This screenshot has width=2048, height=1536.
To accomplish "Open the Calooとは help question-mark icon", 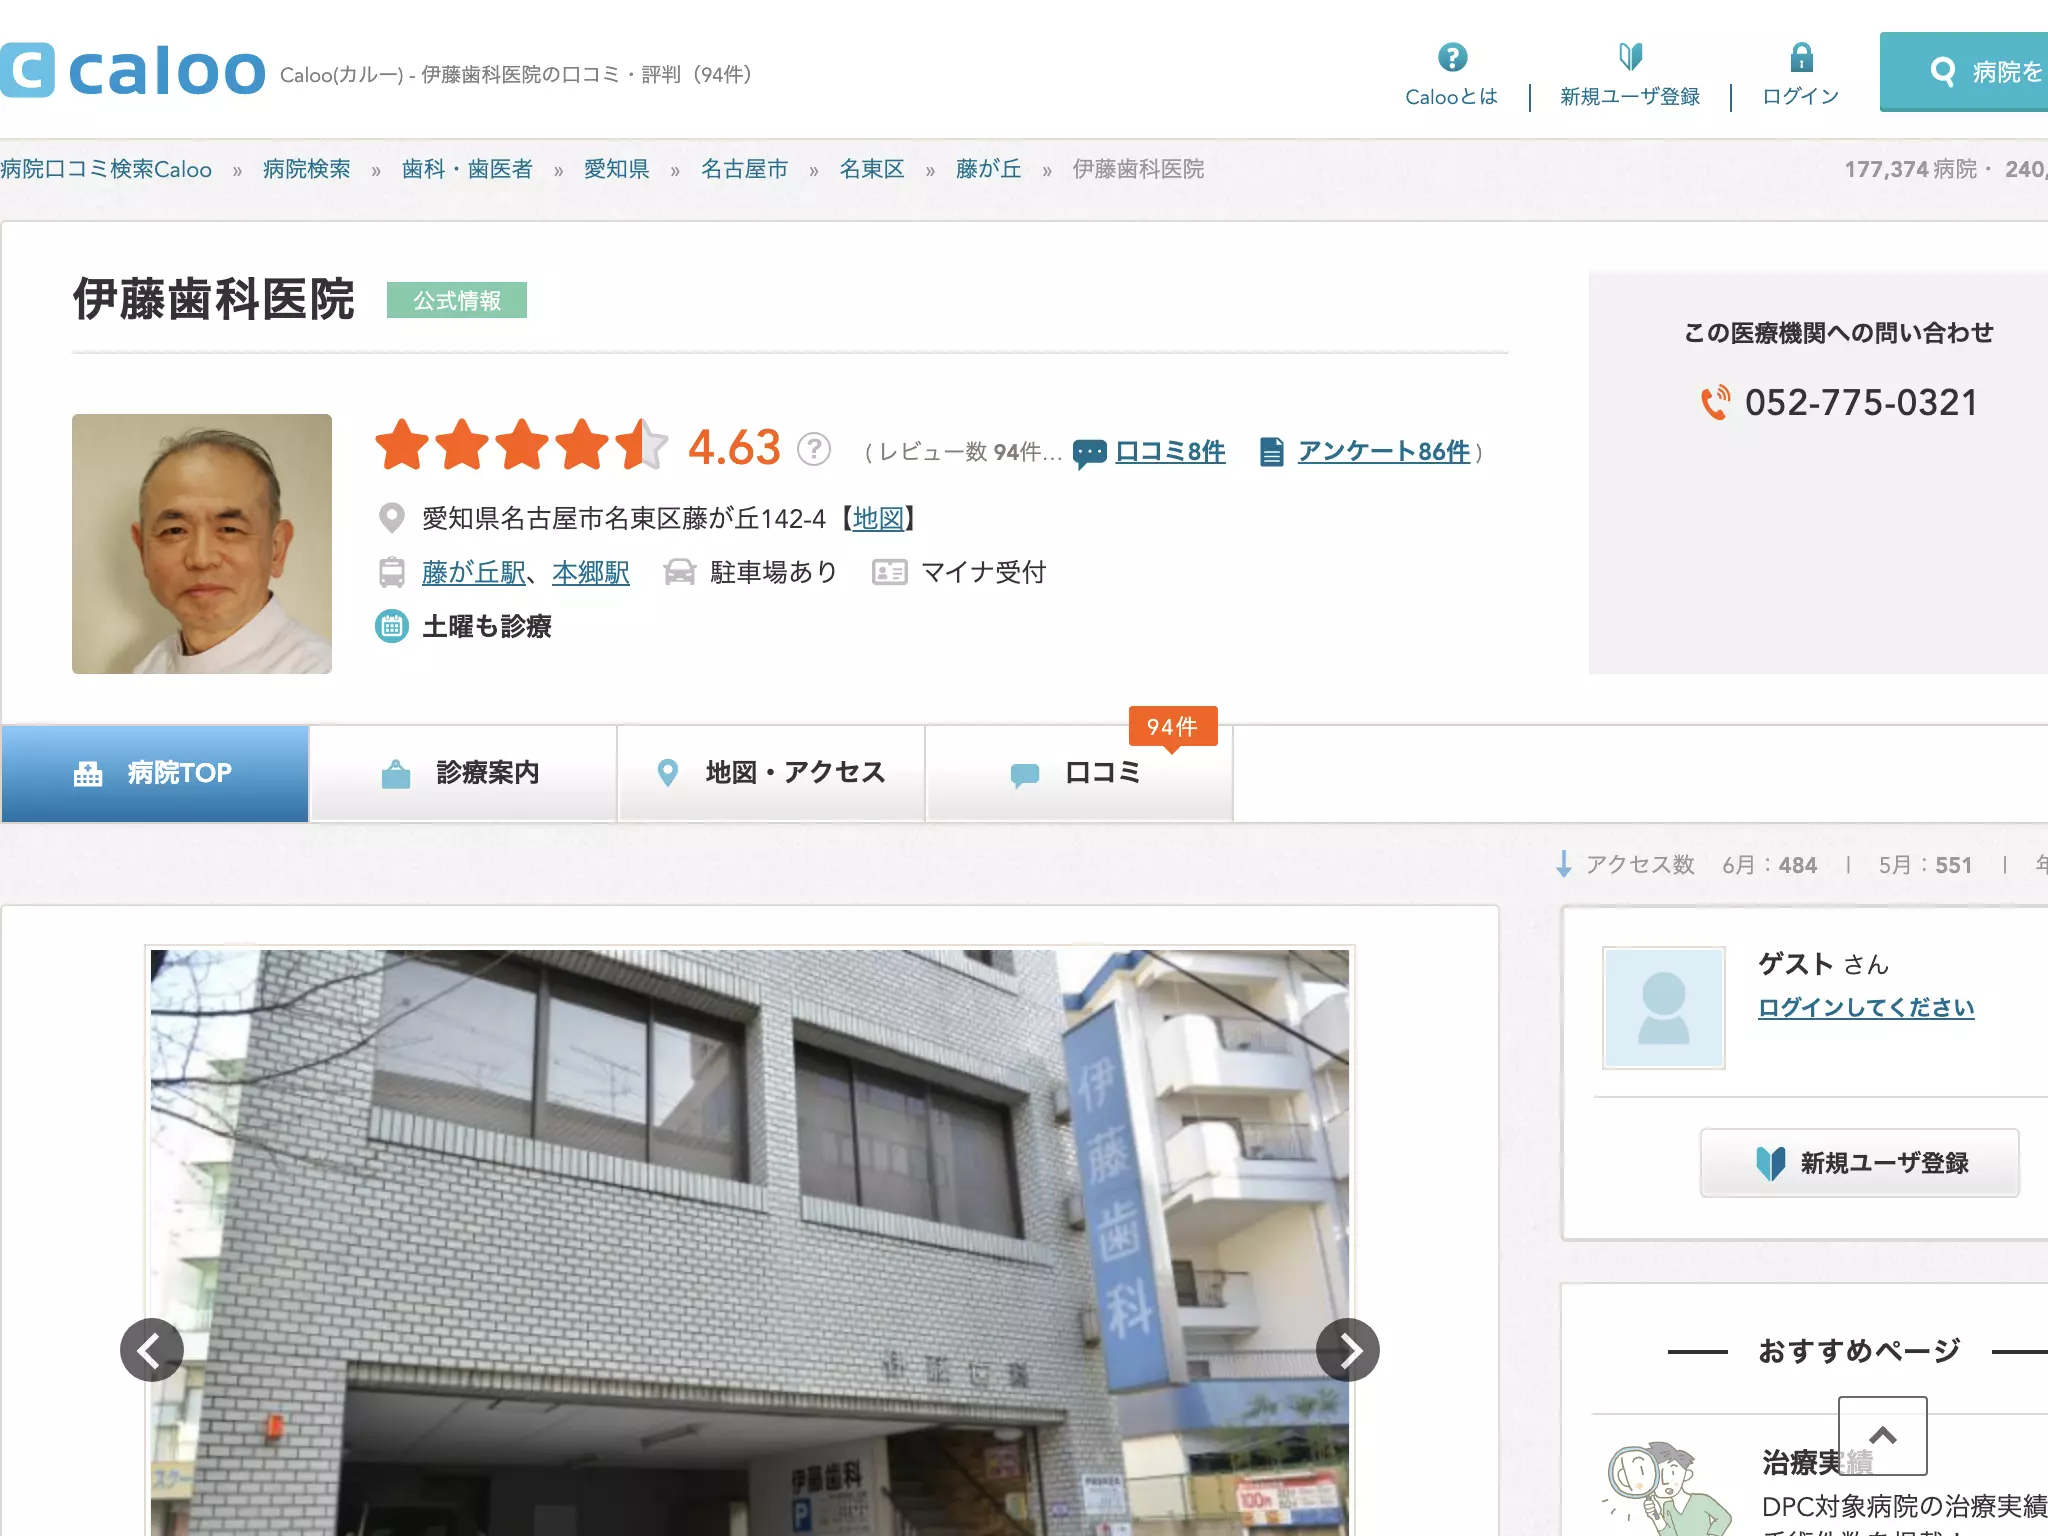I will click(1452, 57).
